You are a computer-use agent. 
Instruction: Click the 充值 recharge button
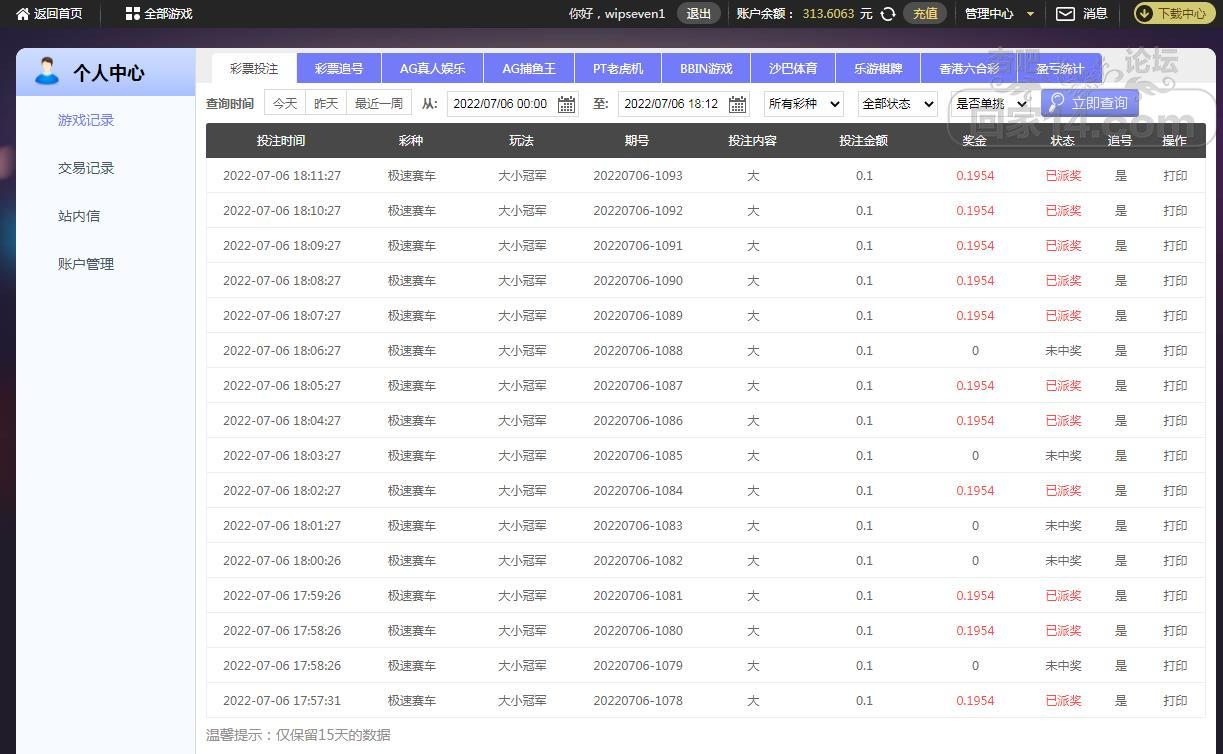(x=925, y=14)
